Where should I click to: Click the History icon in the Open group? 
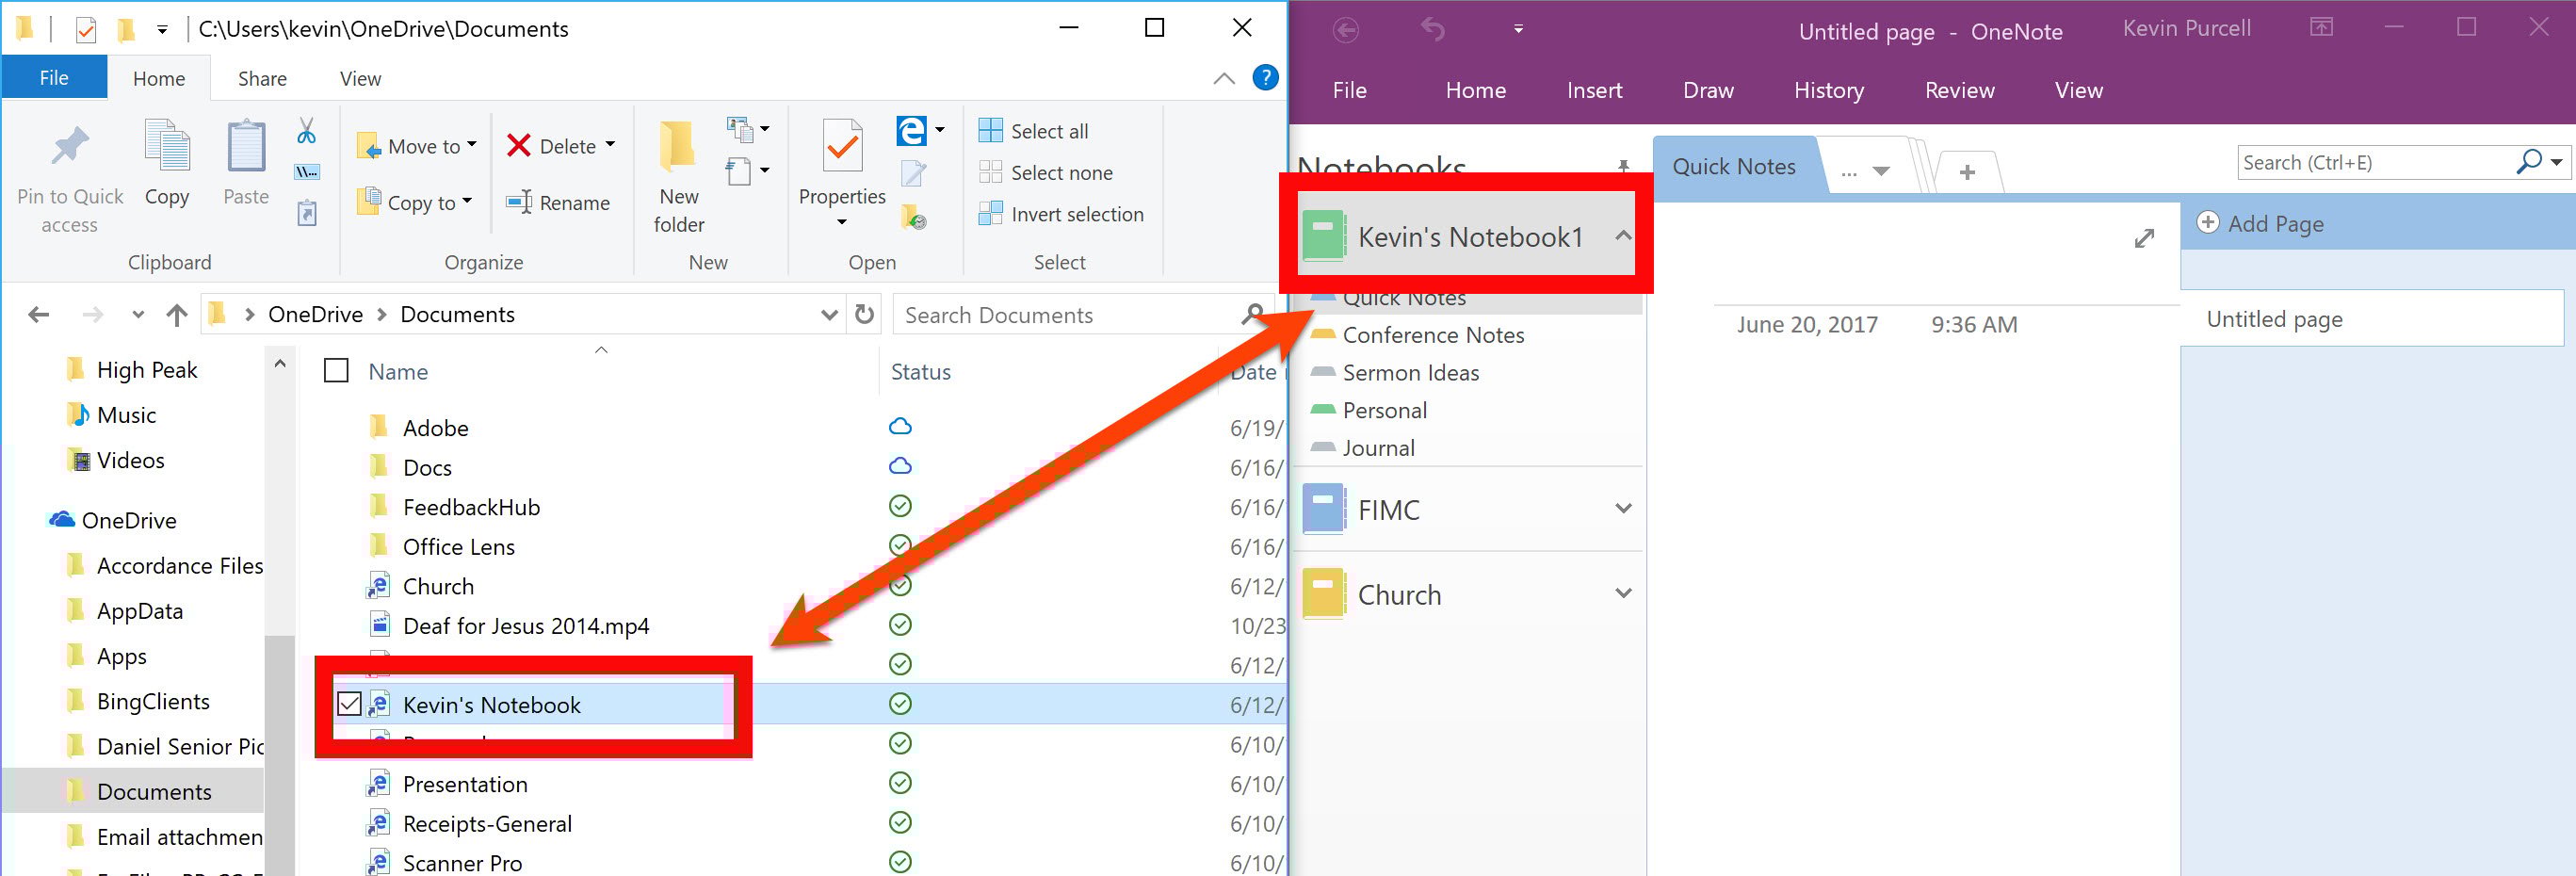913,215
